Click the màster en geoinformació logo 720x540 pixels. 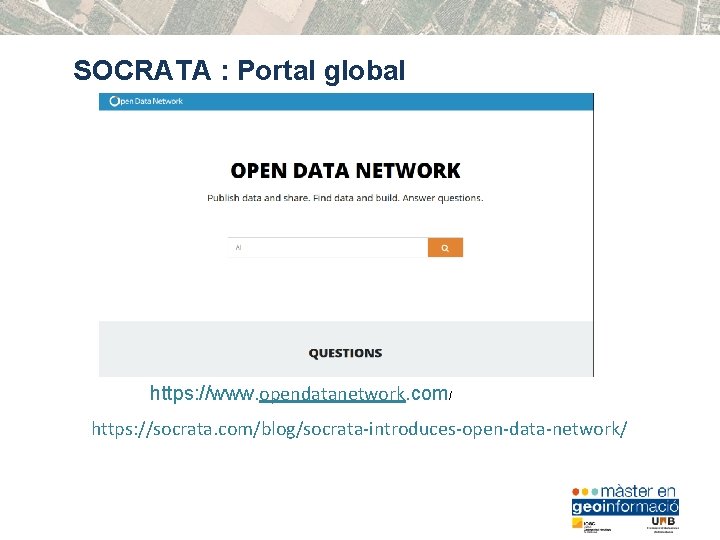click(625, 500)
